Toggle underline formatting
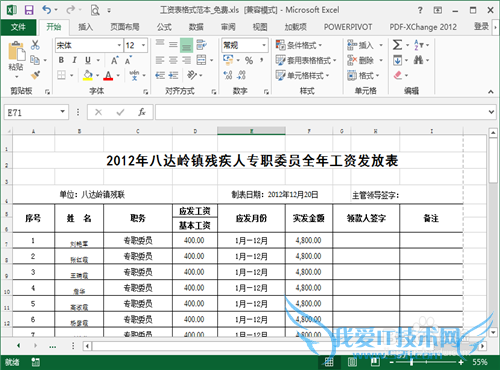500x370 pixels. pyautogui.click(x=88, y=60)
